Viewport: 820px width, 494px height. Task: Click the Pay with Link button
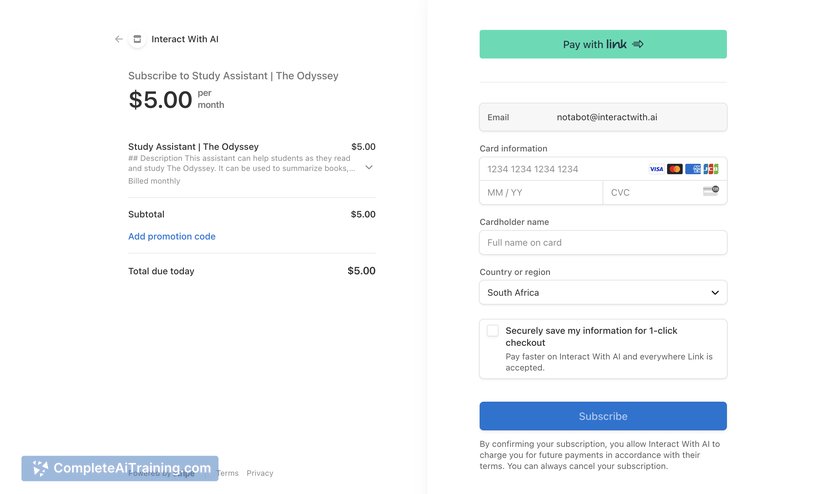[x=603, y=44]
